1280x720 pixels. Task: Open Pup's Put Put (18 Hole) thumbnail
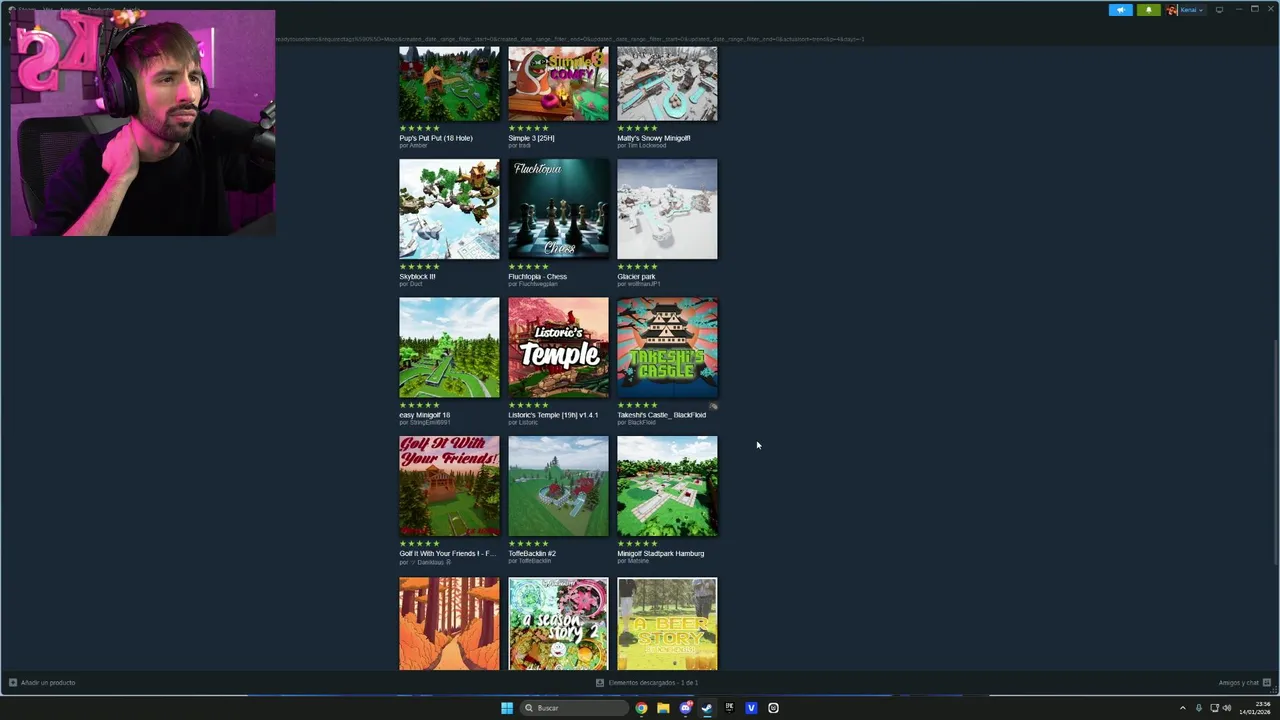[x=449, y=84]
